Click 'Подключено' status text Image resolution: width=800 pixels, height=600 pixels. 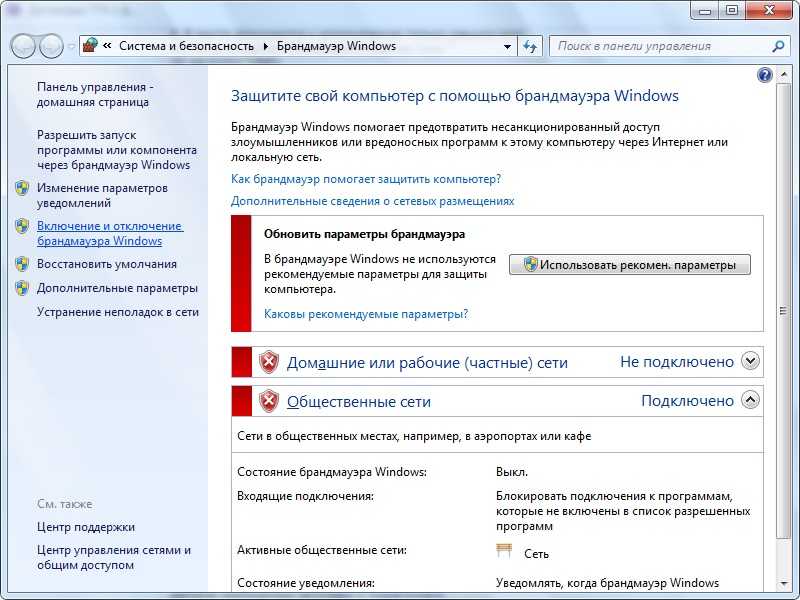click(687, 401)
